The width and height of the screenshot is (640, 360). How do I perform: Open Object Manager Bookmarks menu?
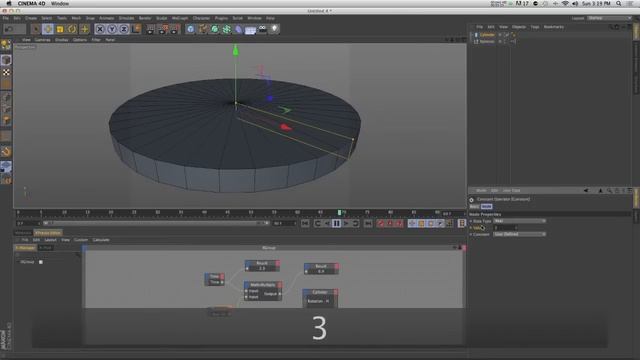(x=553, y=27)
